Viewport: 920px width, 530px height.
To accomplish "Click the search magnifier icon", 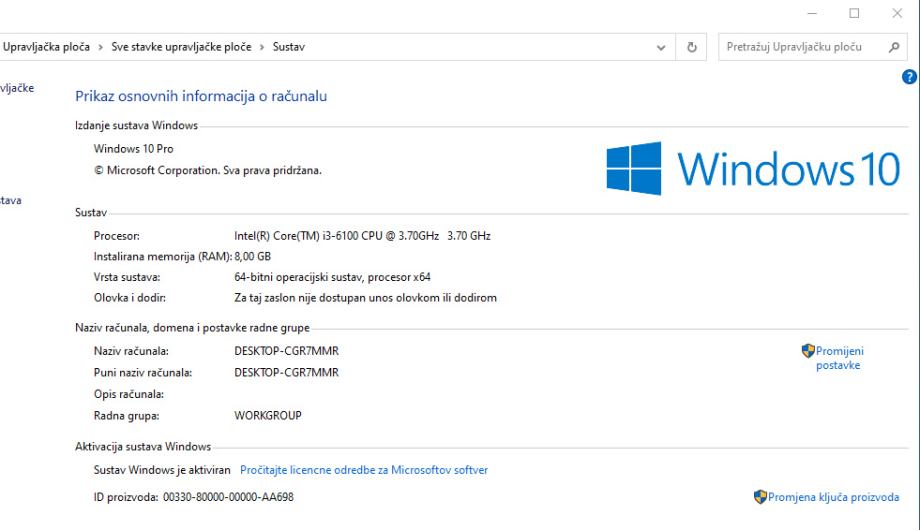I will coord(894,47).
